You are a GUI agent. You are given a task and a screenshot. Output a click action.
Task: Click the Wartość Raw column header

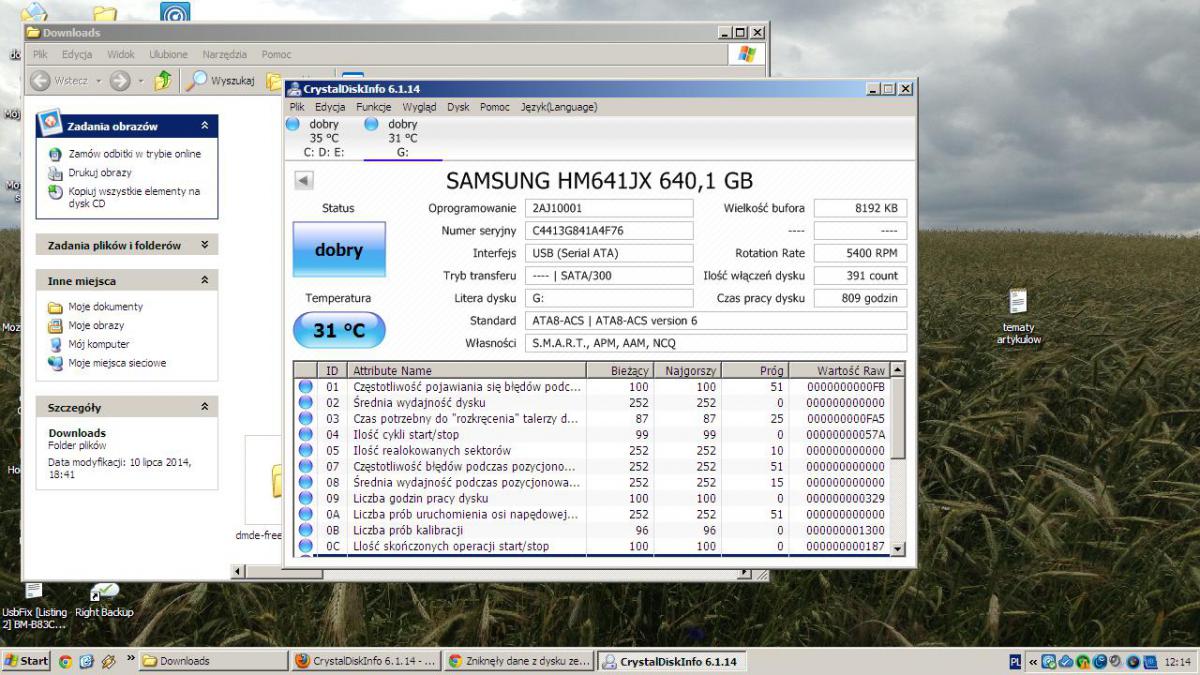click(838, 371)
